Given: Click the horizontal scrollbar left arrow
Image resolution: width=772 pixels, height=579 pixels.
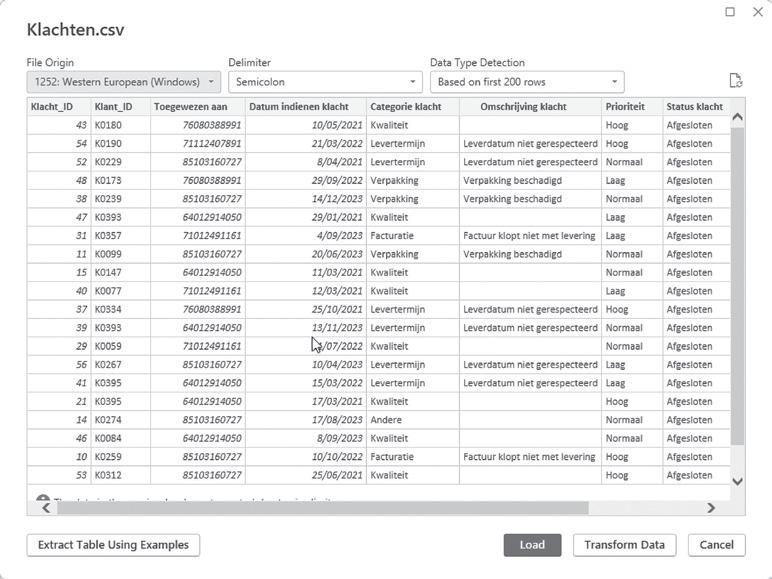Looking at the screenshot, I should coord(46,508).
